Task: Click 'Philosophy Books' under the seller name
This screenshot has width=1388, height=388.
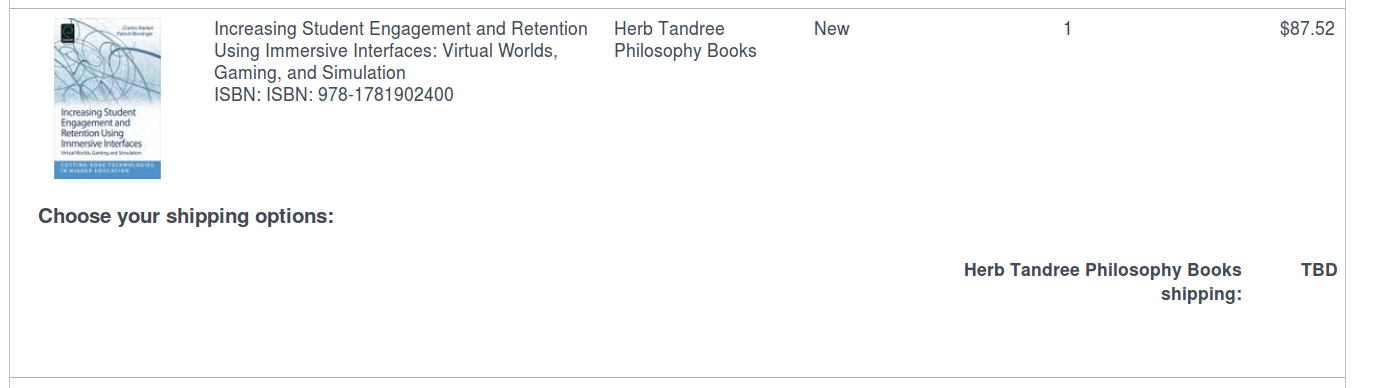Action: [x=685, y=51]
